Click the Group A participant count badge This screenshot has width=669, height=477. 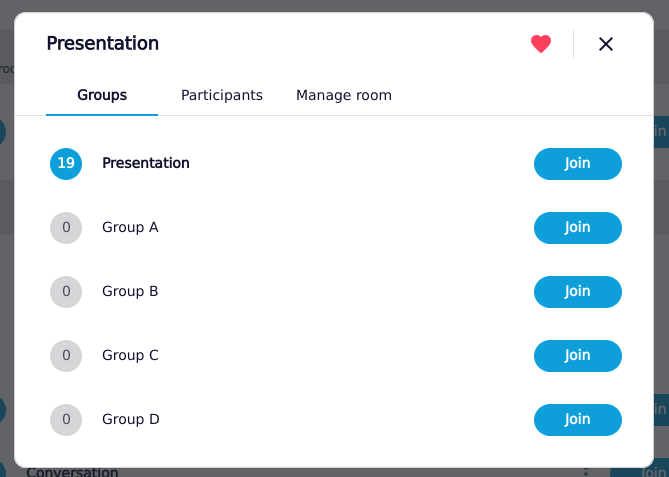[66, 228]
